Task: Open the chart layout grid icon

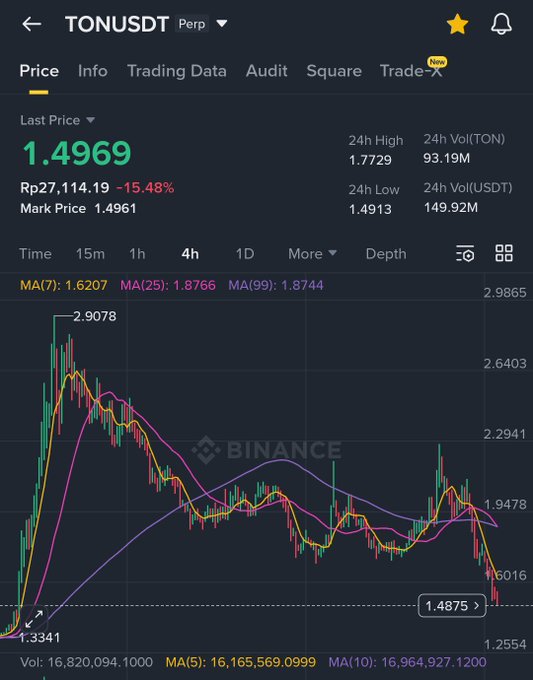Action: point(504,253)
